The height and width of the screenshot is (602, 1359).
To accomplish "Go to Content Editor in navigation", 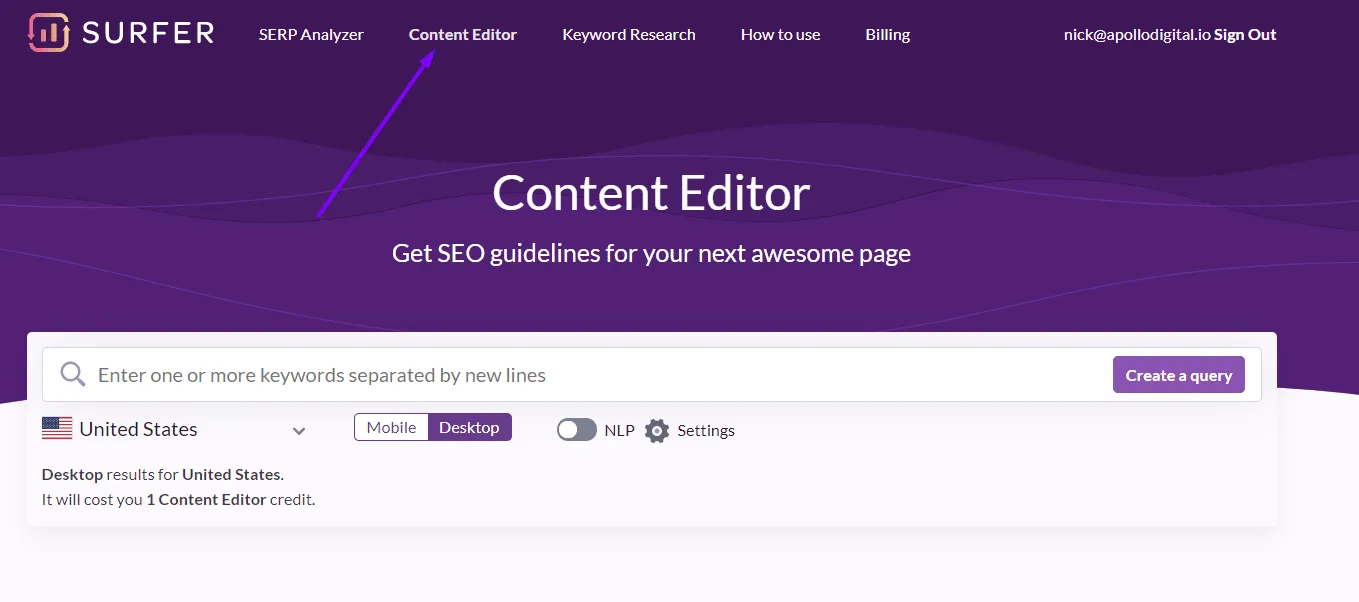I will point(463,35).
